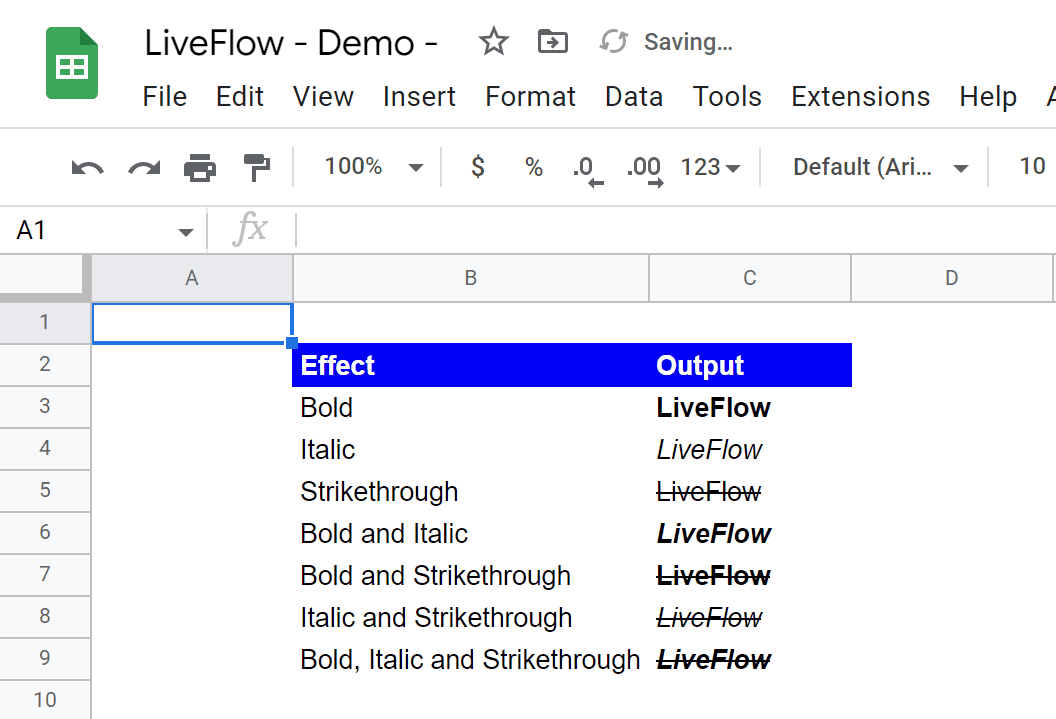
Task: Click the Undo icon
Action: point(86,167)
